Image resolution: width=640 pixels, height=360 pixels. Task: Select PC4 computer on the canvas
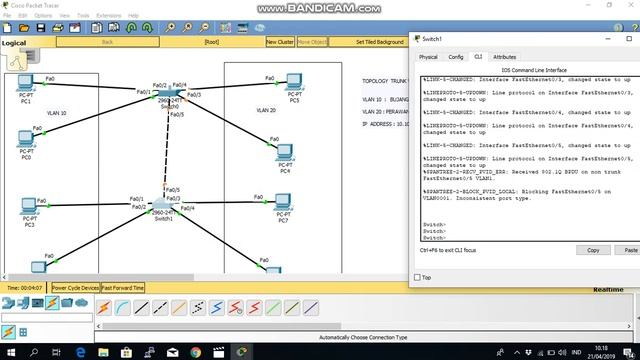click(285, 153)
